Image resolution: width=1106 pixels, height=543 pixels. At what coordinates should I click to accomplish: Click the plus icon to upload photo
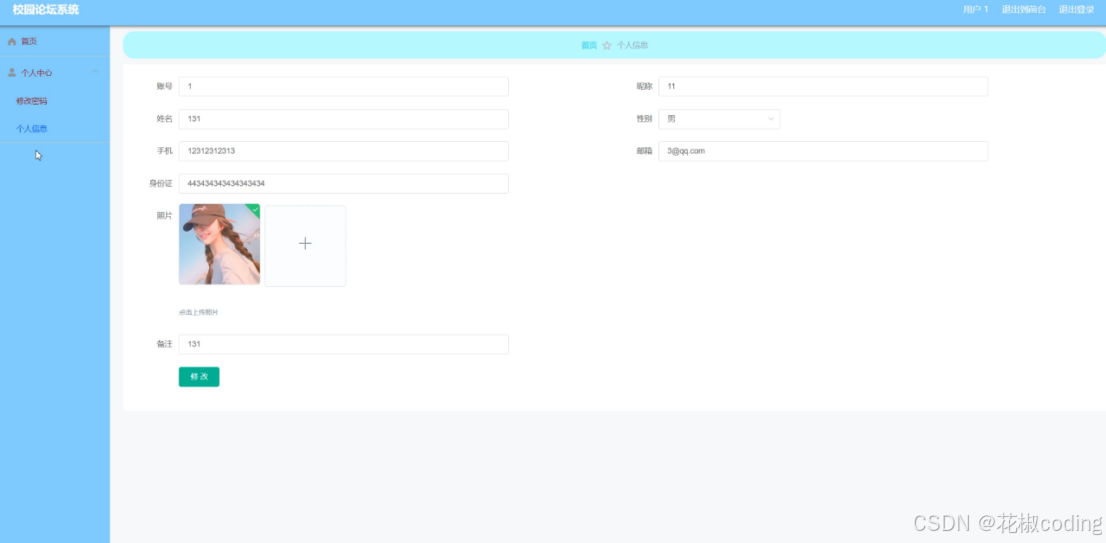coord(305,243)
